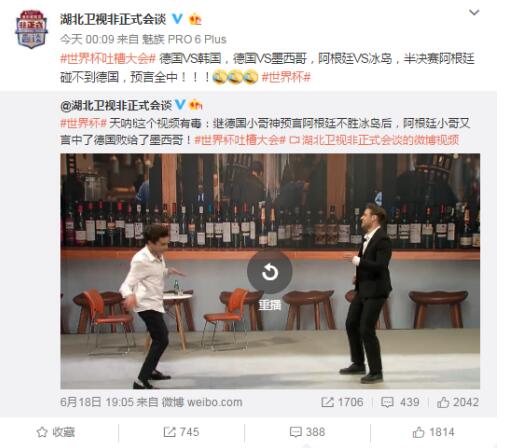This screenshot has height=448, width=513.
Task: Click the crown membership icon in header
Action: click(x=195, y=19)
